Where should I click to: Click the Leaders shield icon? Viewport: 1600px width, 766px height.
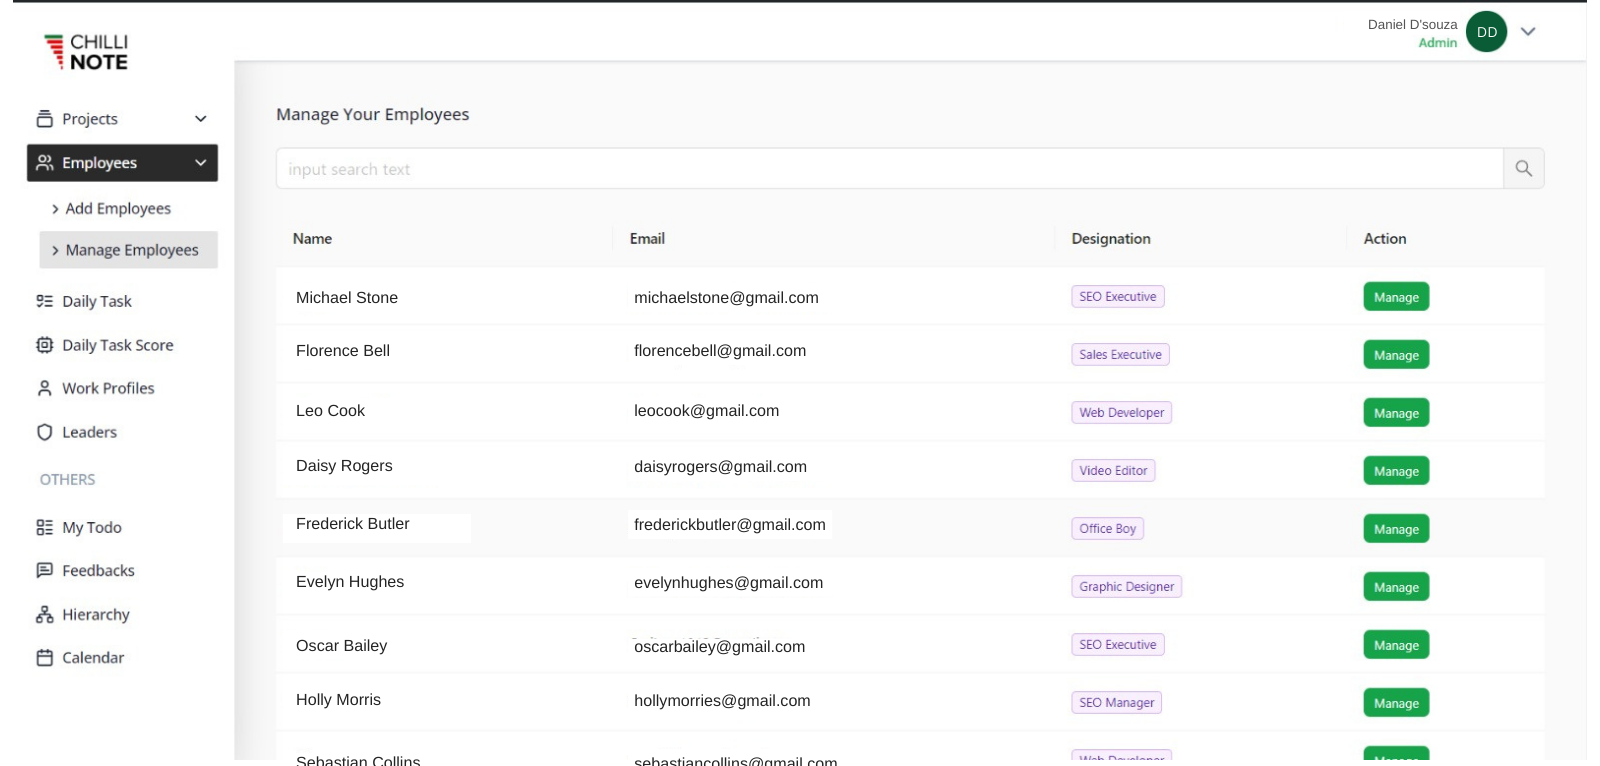44,432
